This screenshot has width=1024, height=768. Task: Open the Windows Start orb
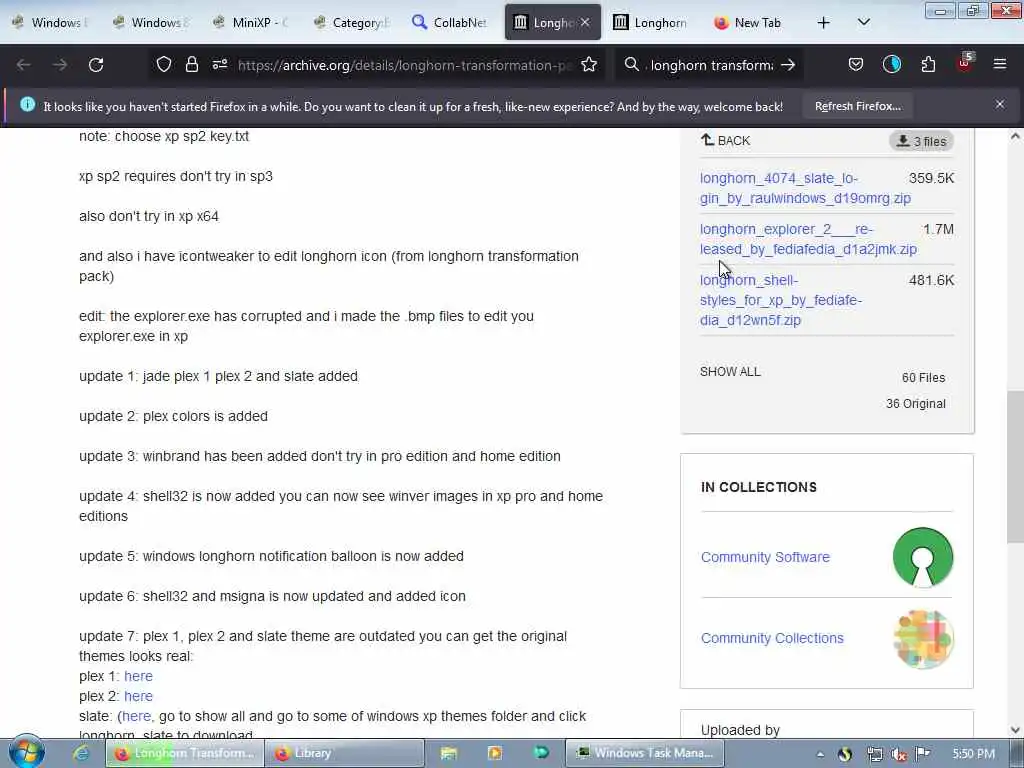coord(26,752)
